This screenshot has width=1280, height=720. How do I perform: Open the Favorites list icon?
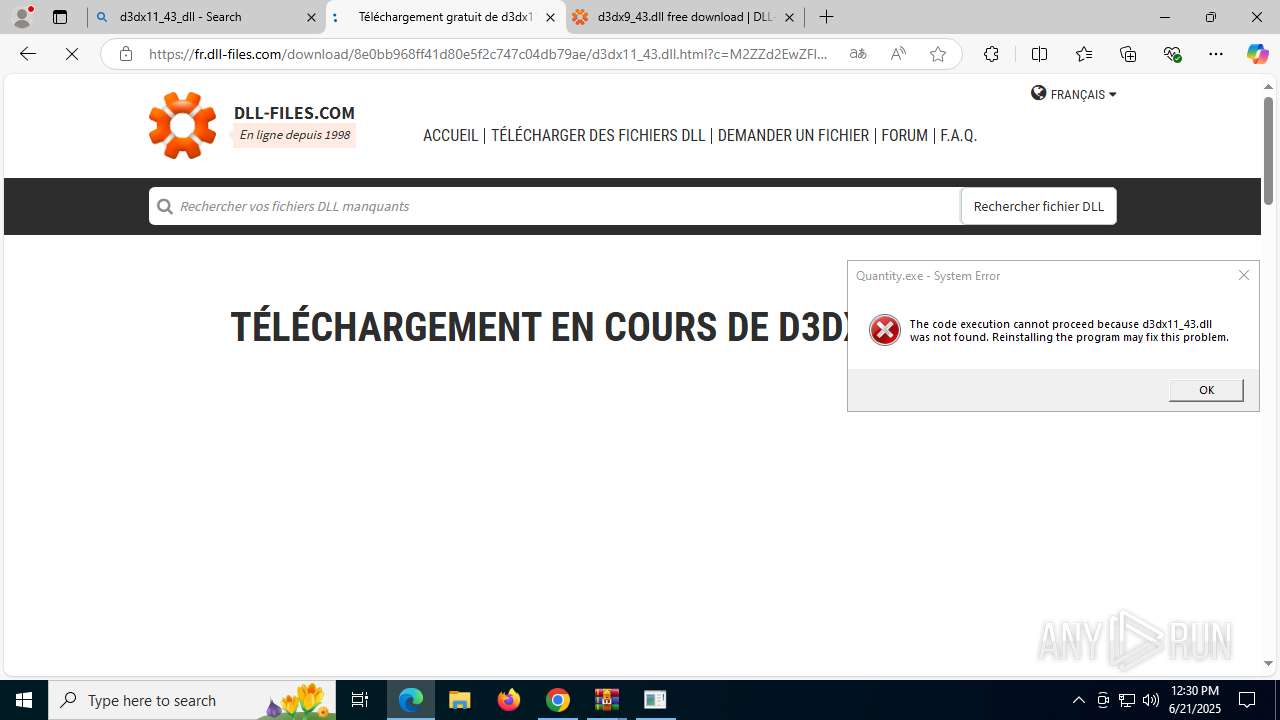point(1084,54)
